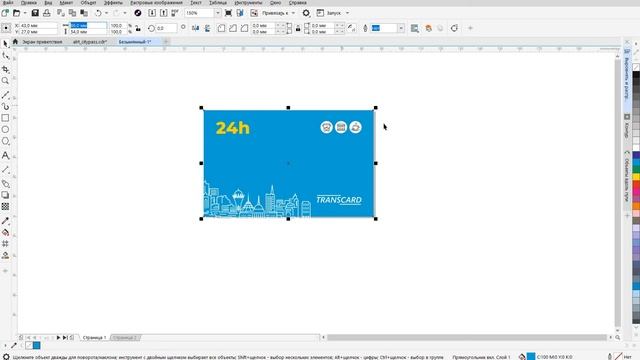Select the round corner style
Image resolution: width=640 pixels, height=360 pixels.
[x=221, y=28]
